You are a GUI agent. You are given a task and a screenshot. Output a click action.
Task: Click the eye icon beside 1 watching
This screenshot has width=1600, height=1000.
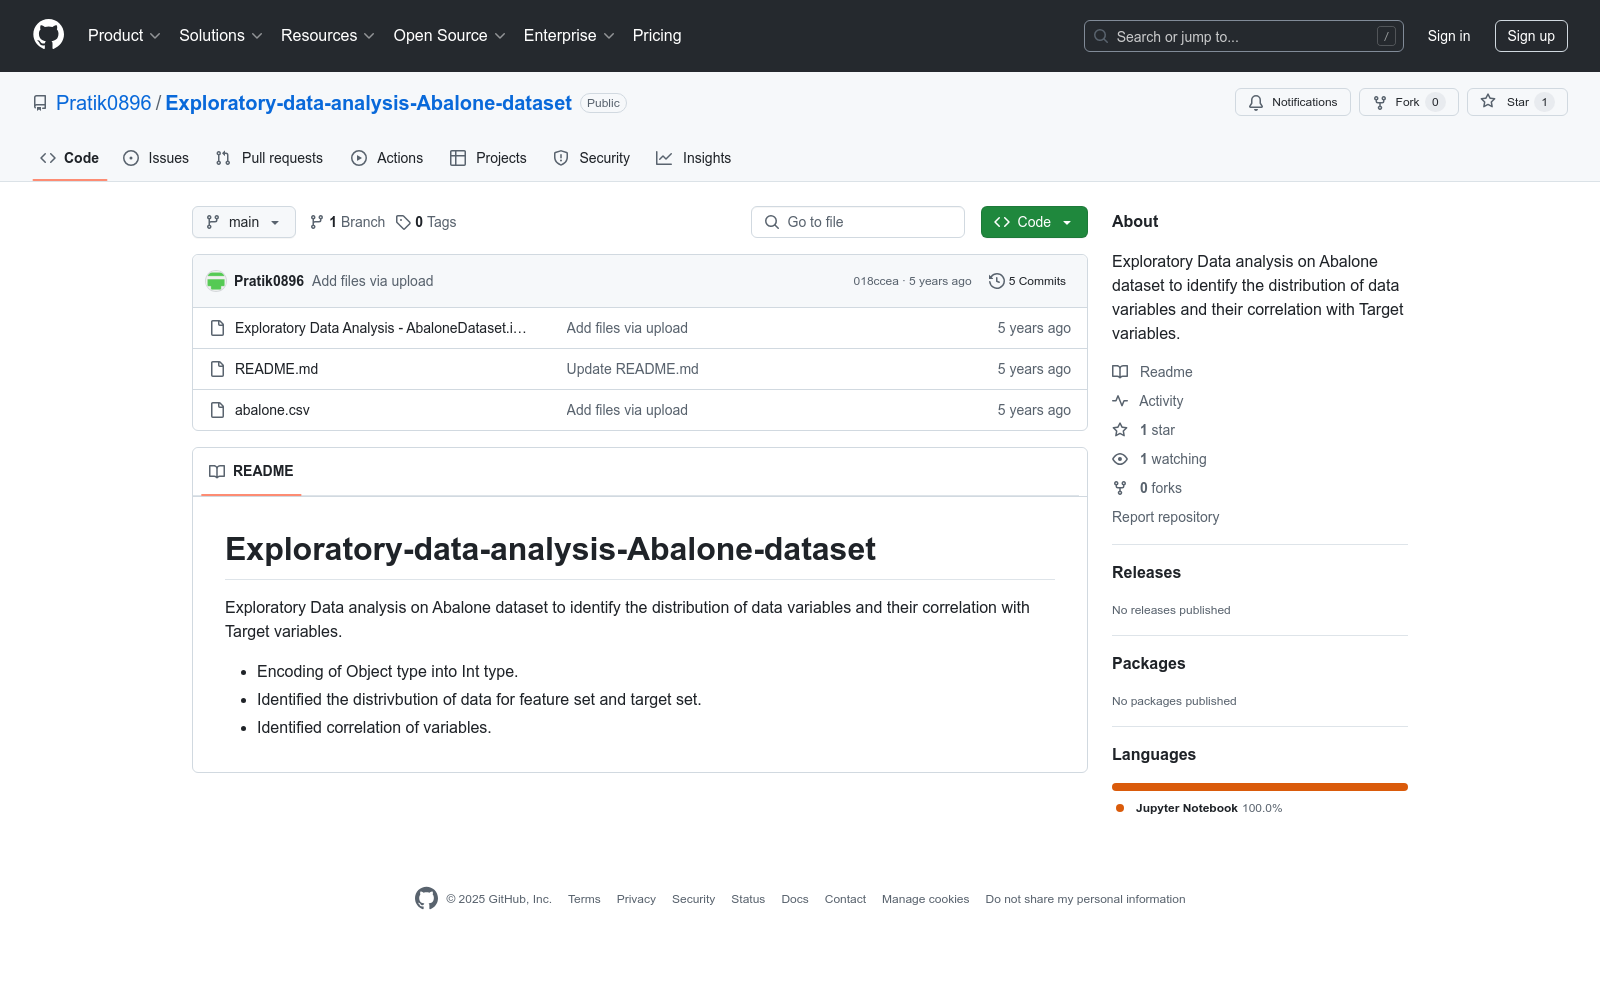click(1120, 459)
